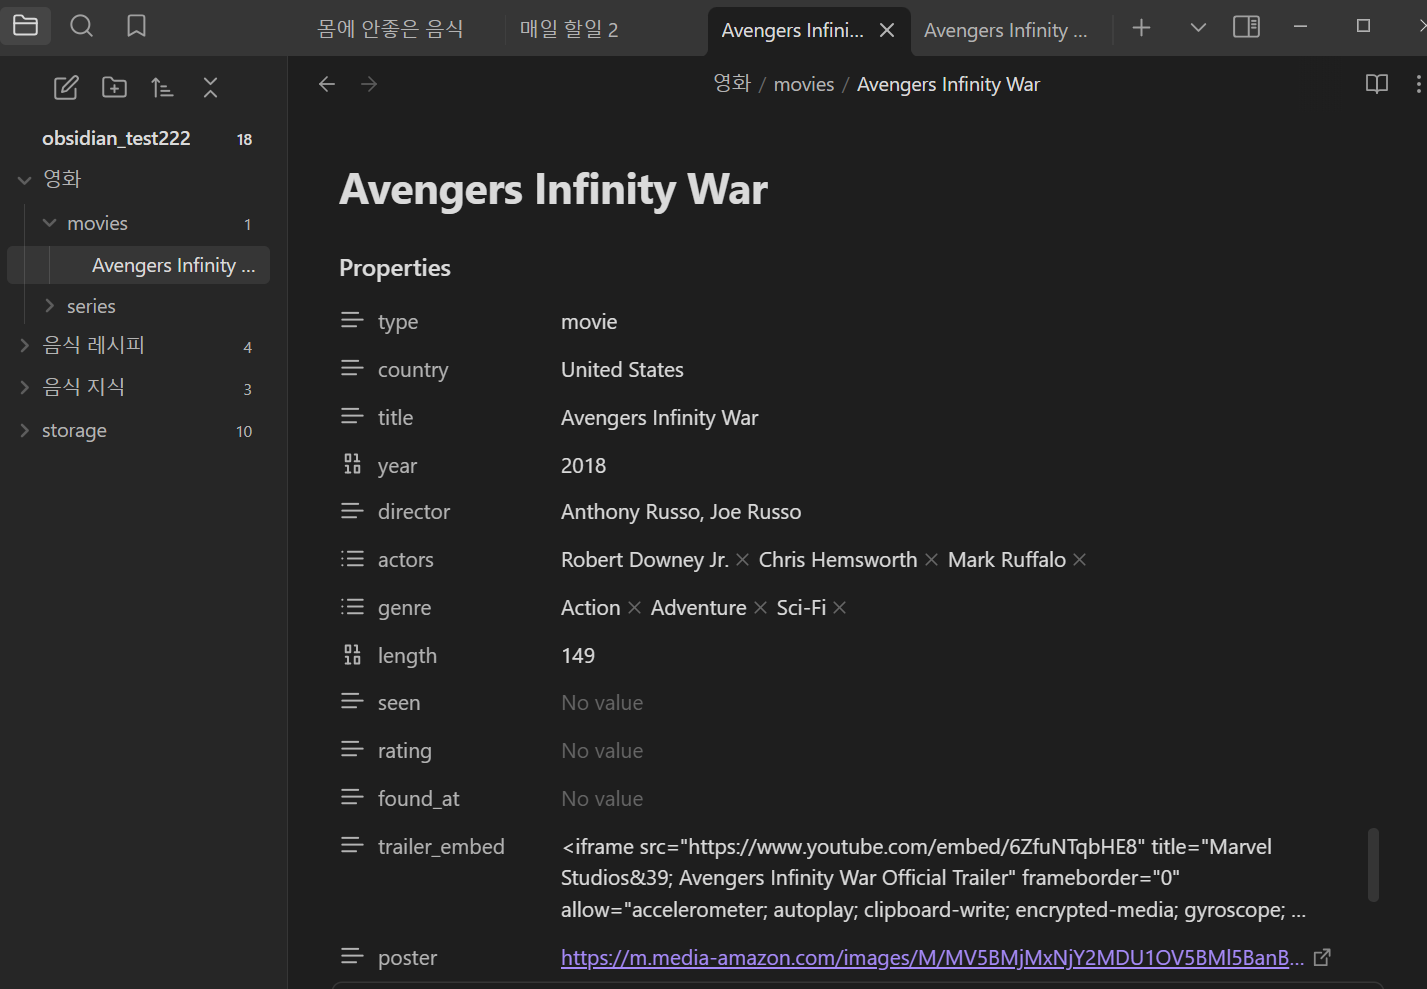The width and height of the screenshot is (1427, 989).
Task: Expand the 음식 레시피 folder
Action: point(25,345)
